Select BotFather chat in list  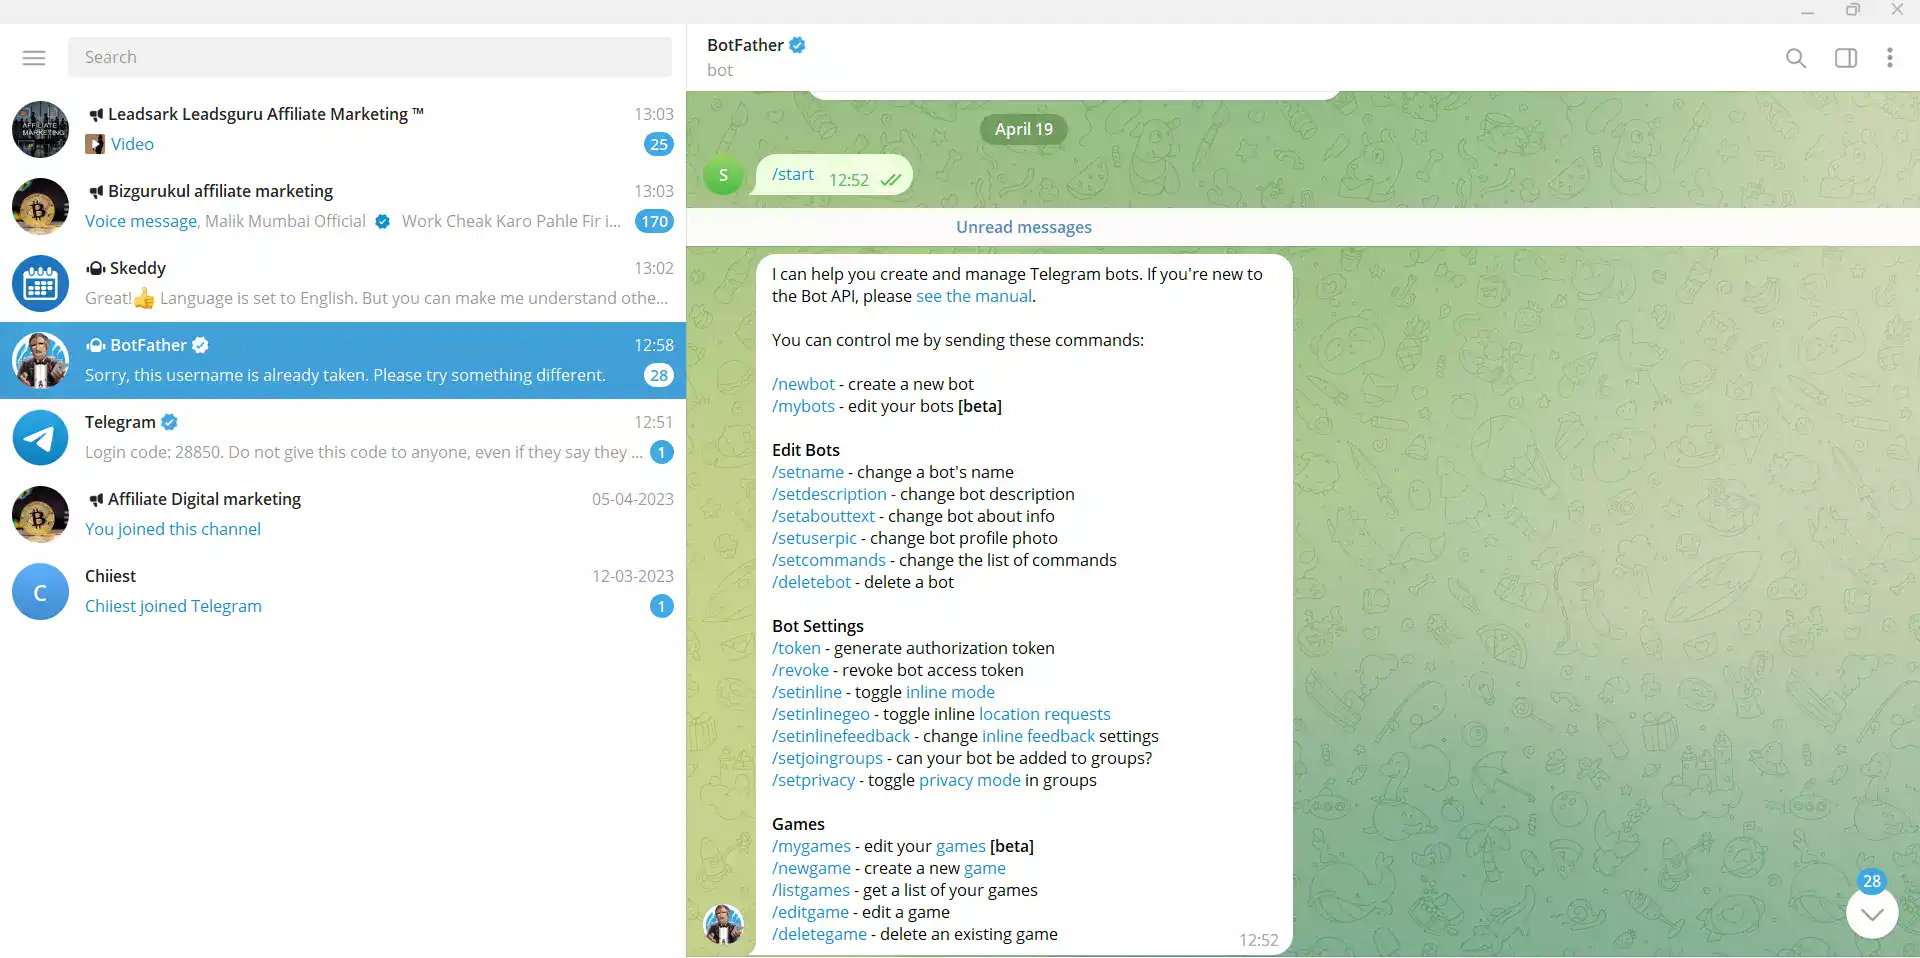pyautogui.click(x=343, y=360)
